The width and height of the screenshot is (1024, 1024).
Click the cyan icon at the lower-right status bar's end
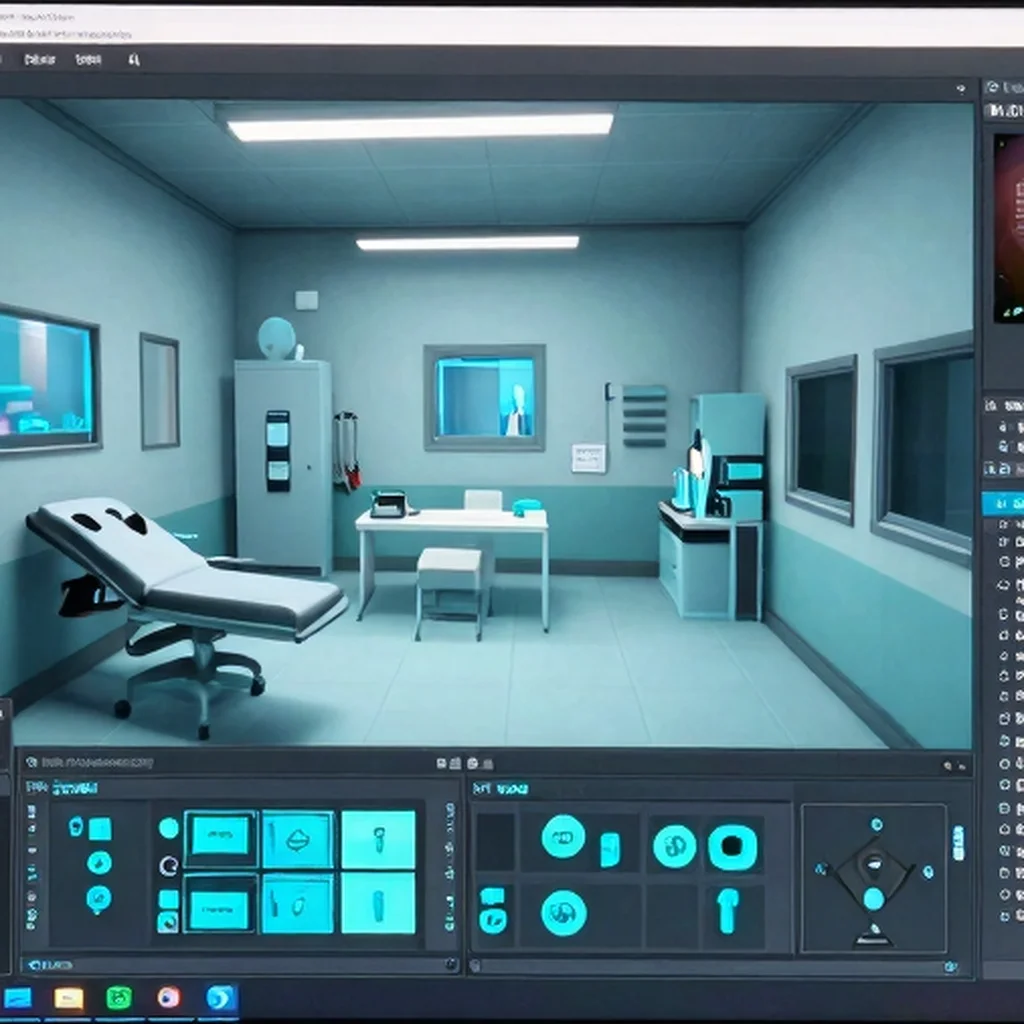pos(952,967)
